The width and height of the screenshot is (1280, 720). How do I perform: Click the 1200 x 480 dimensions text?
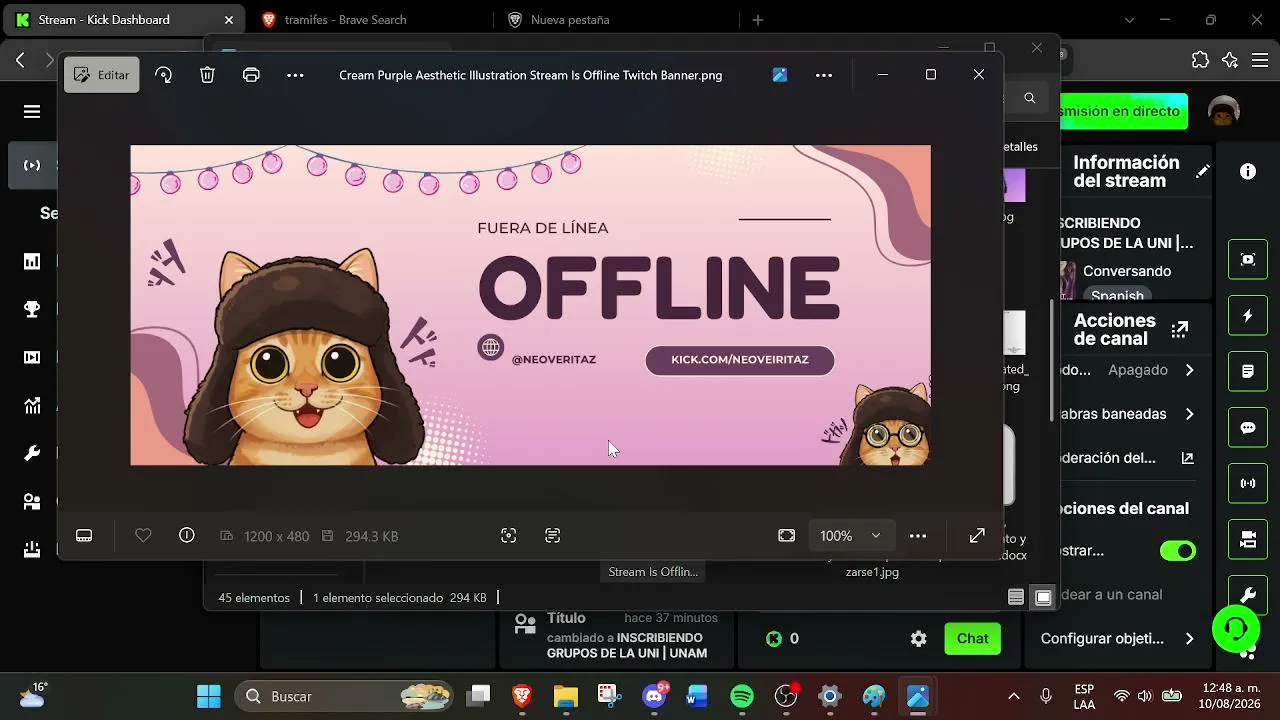[x=276, y=537]
